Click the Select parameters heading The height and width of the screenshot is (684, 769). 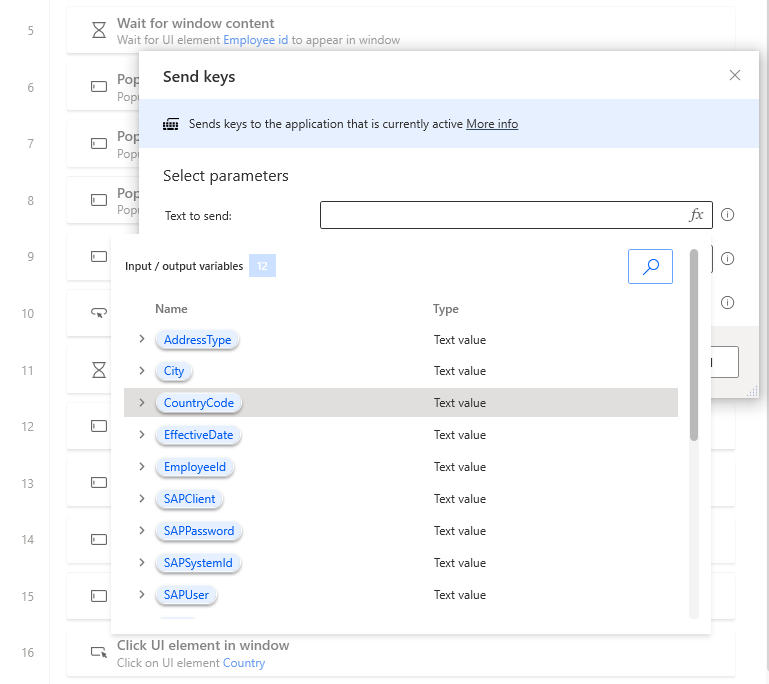click(x=226, y=176)
